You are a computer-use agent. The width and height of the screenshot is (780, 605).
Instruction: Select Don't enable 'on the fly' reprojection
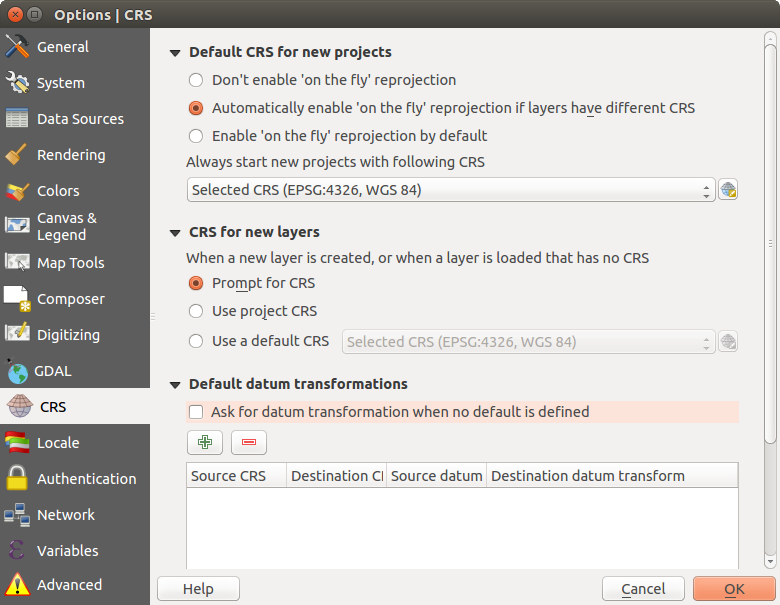click(196, 80)
